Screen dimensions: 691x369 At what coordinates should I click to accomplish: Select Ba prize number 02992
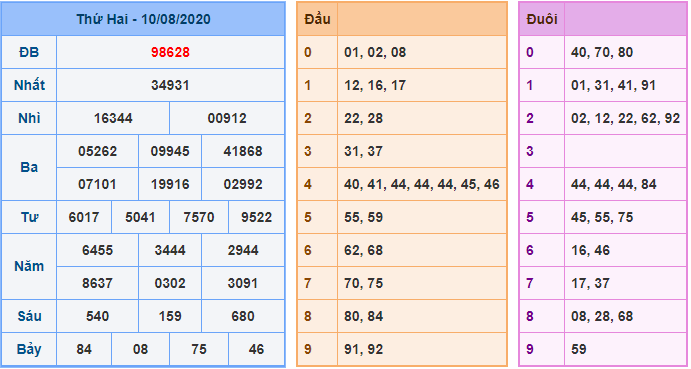(x=243, y=184)
